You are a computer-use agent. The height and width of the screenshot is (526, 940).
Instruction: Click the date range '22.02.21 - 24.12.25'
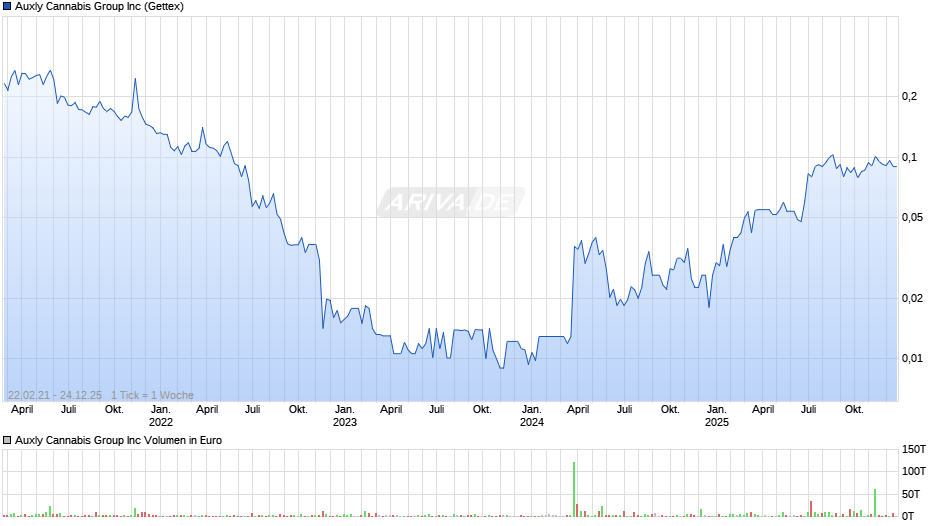[55, 395]
